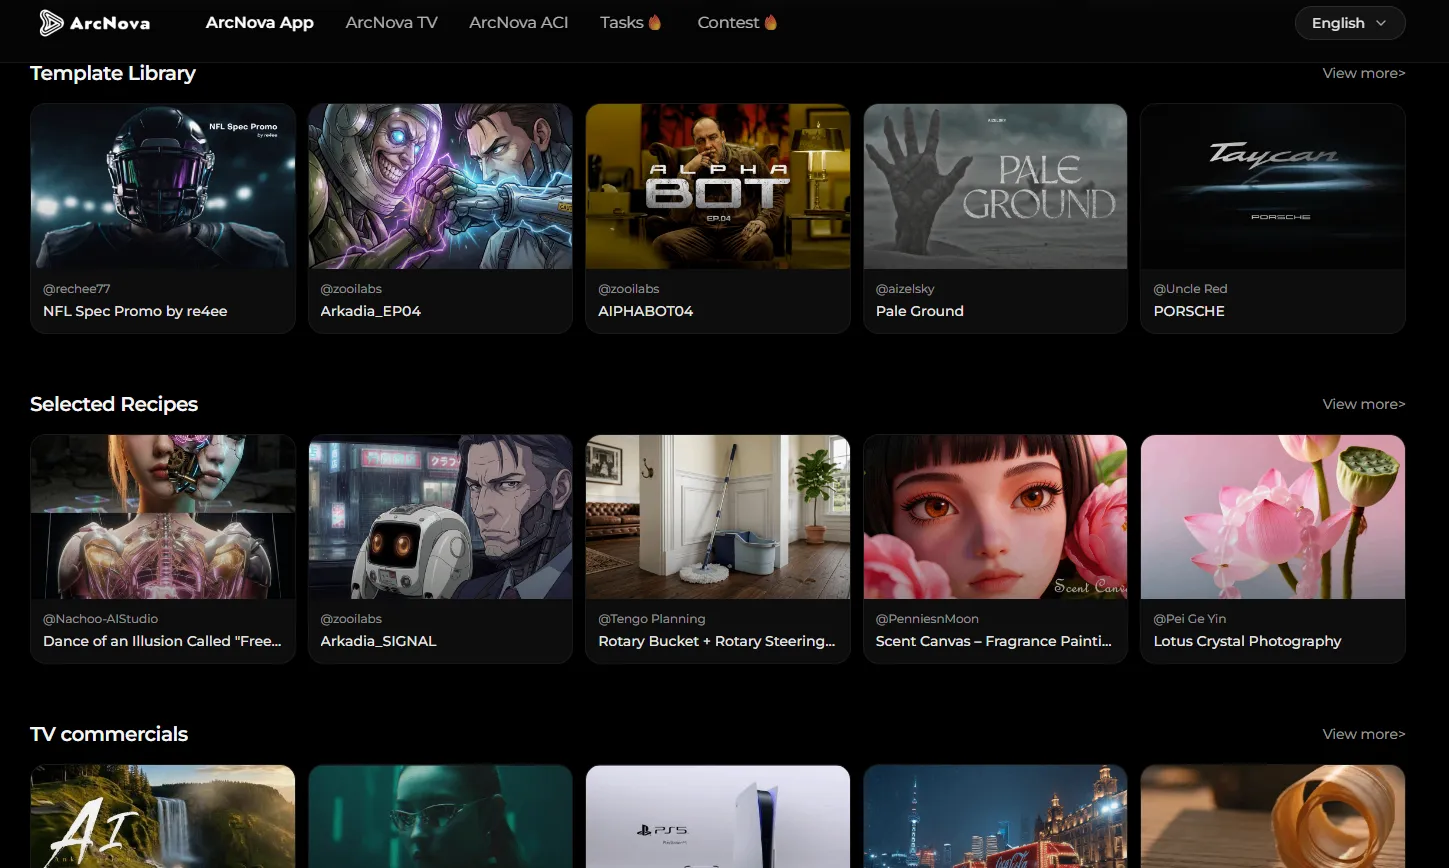Click the title "NFL Spec Promo by re4ee"
1449x868 pixels.
tap(135, 311)
